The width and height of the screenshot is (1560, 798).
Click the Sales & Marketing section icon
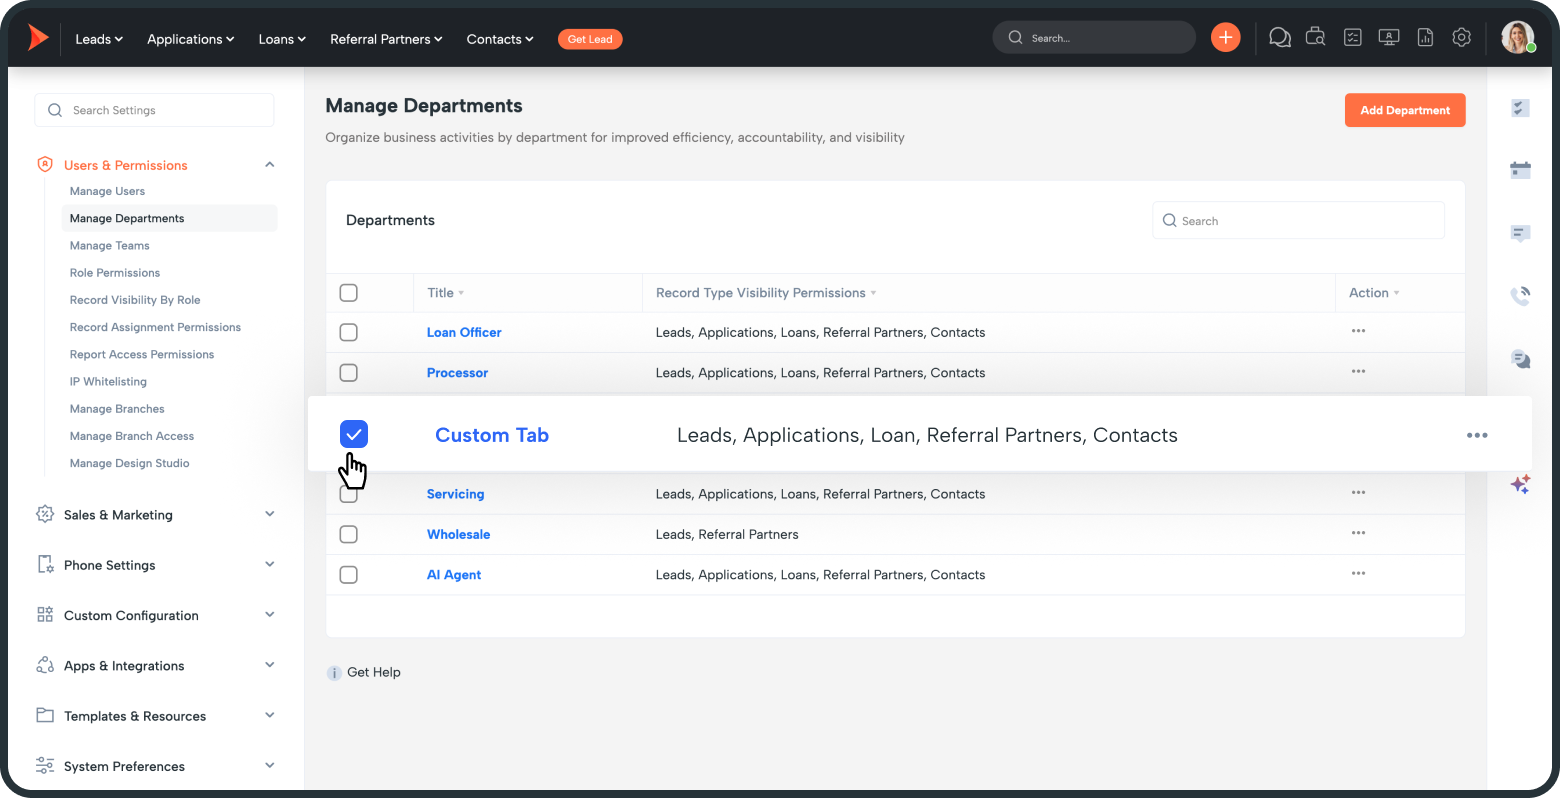(x=45, y=514)
